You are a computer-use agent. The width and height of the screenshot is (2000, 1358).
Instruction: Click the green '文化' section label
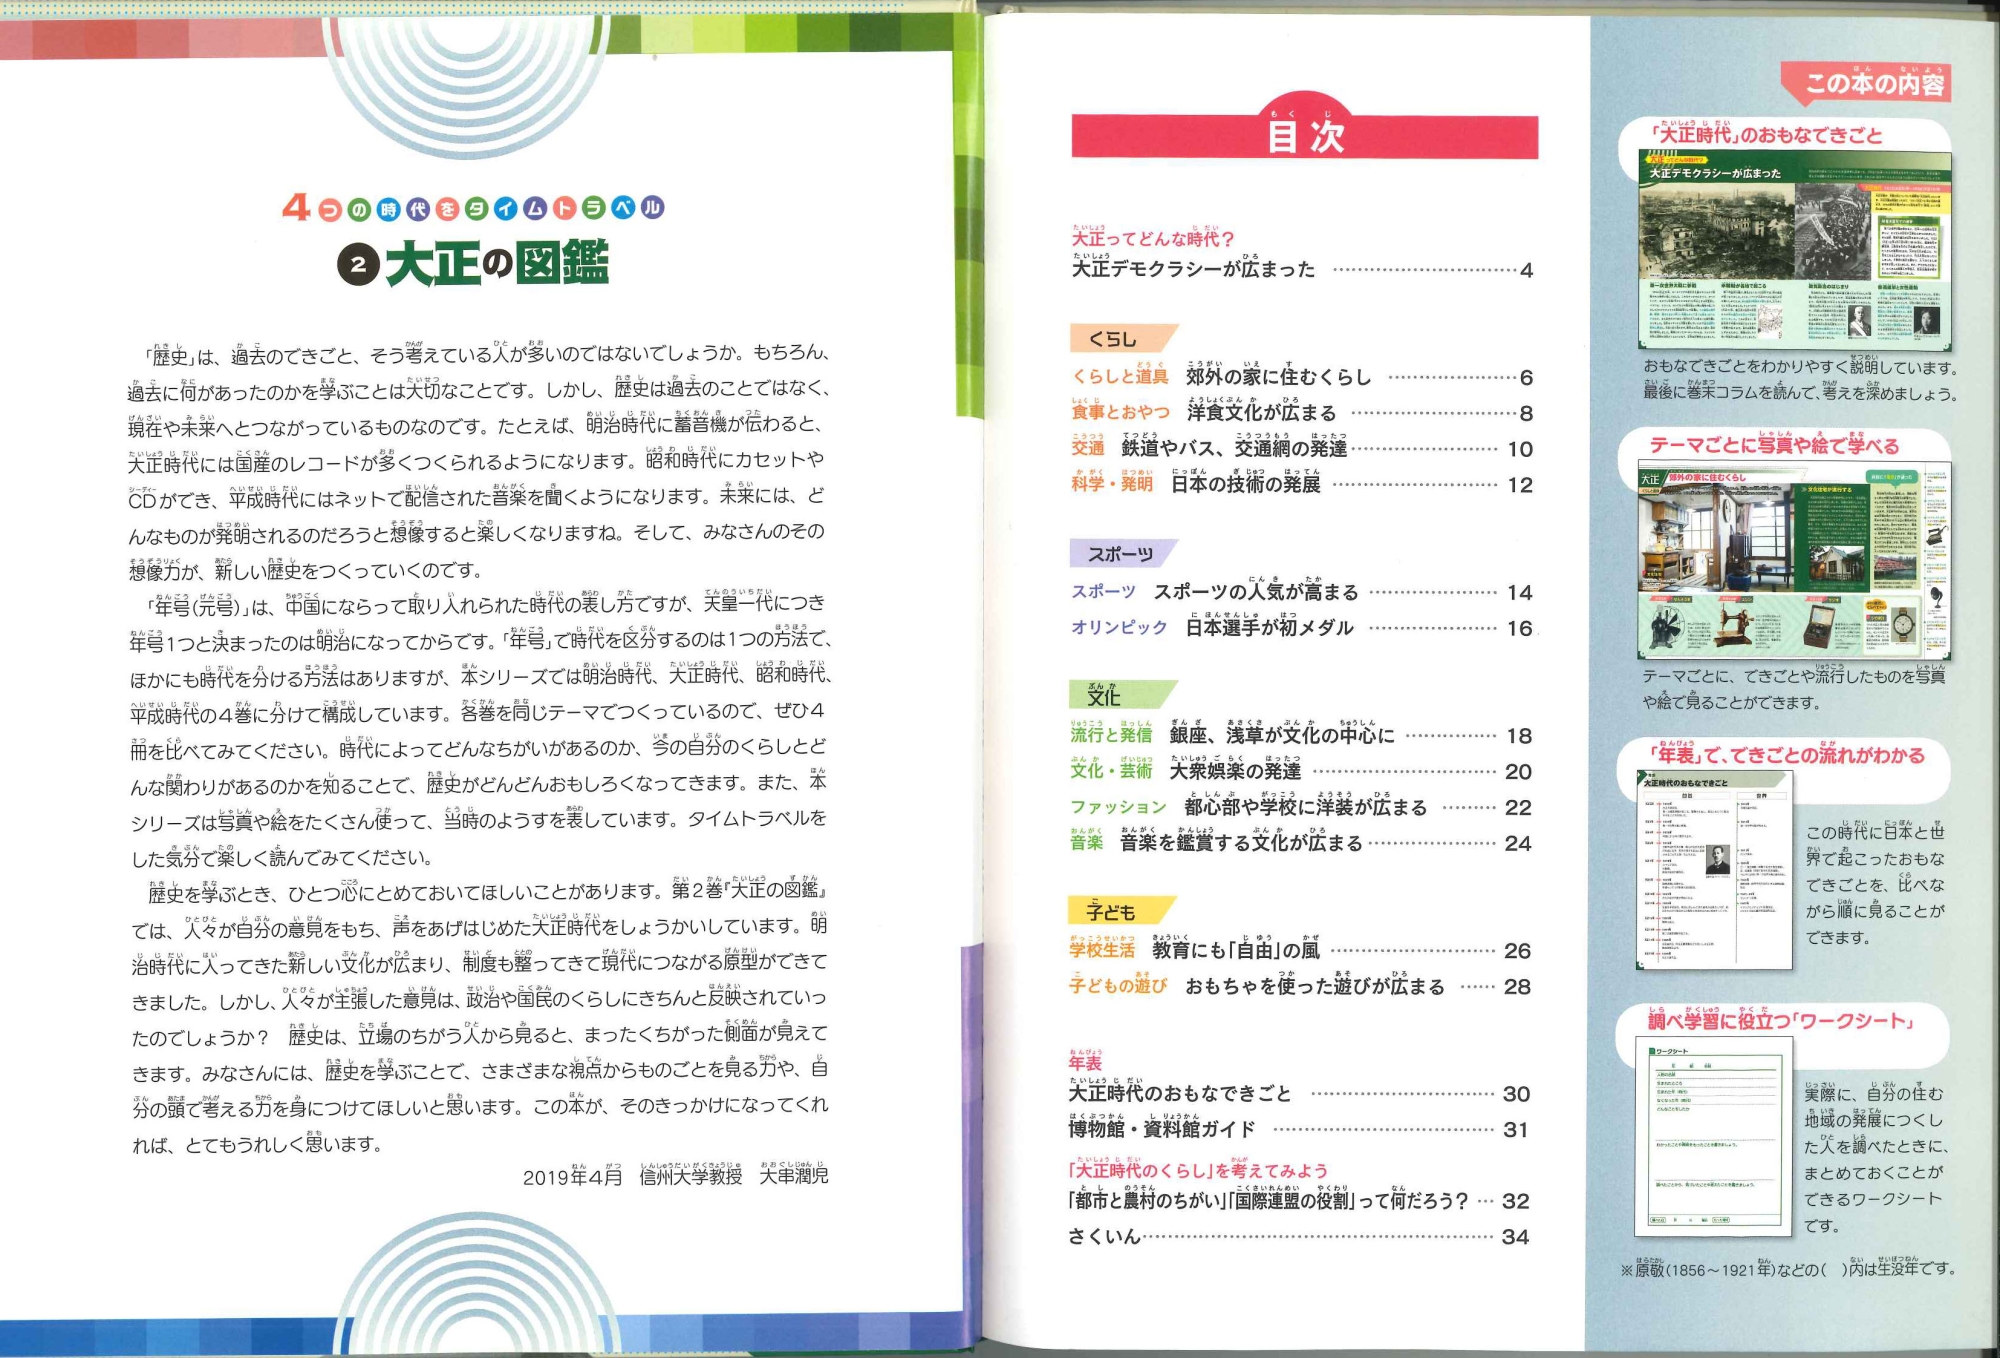pyautogui.click(x=1122, y=694)
